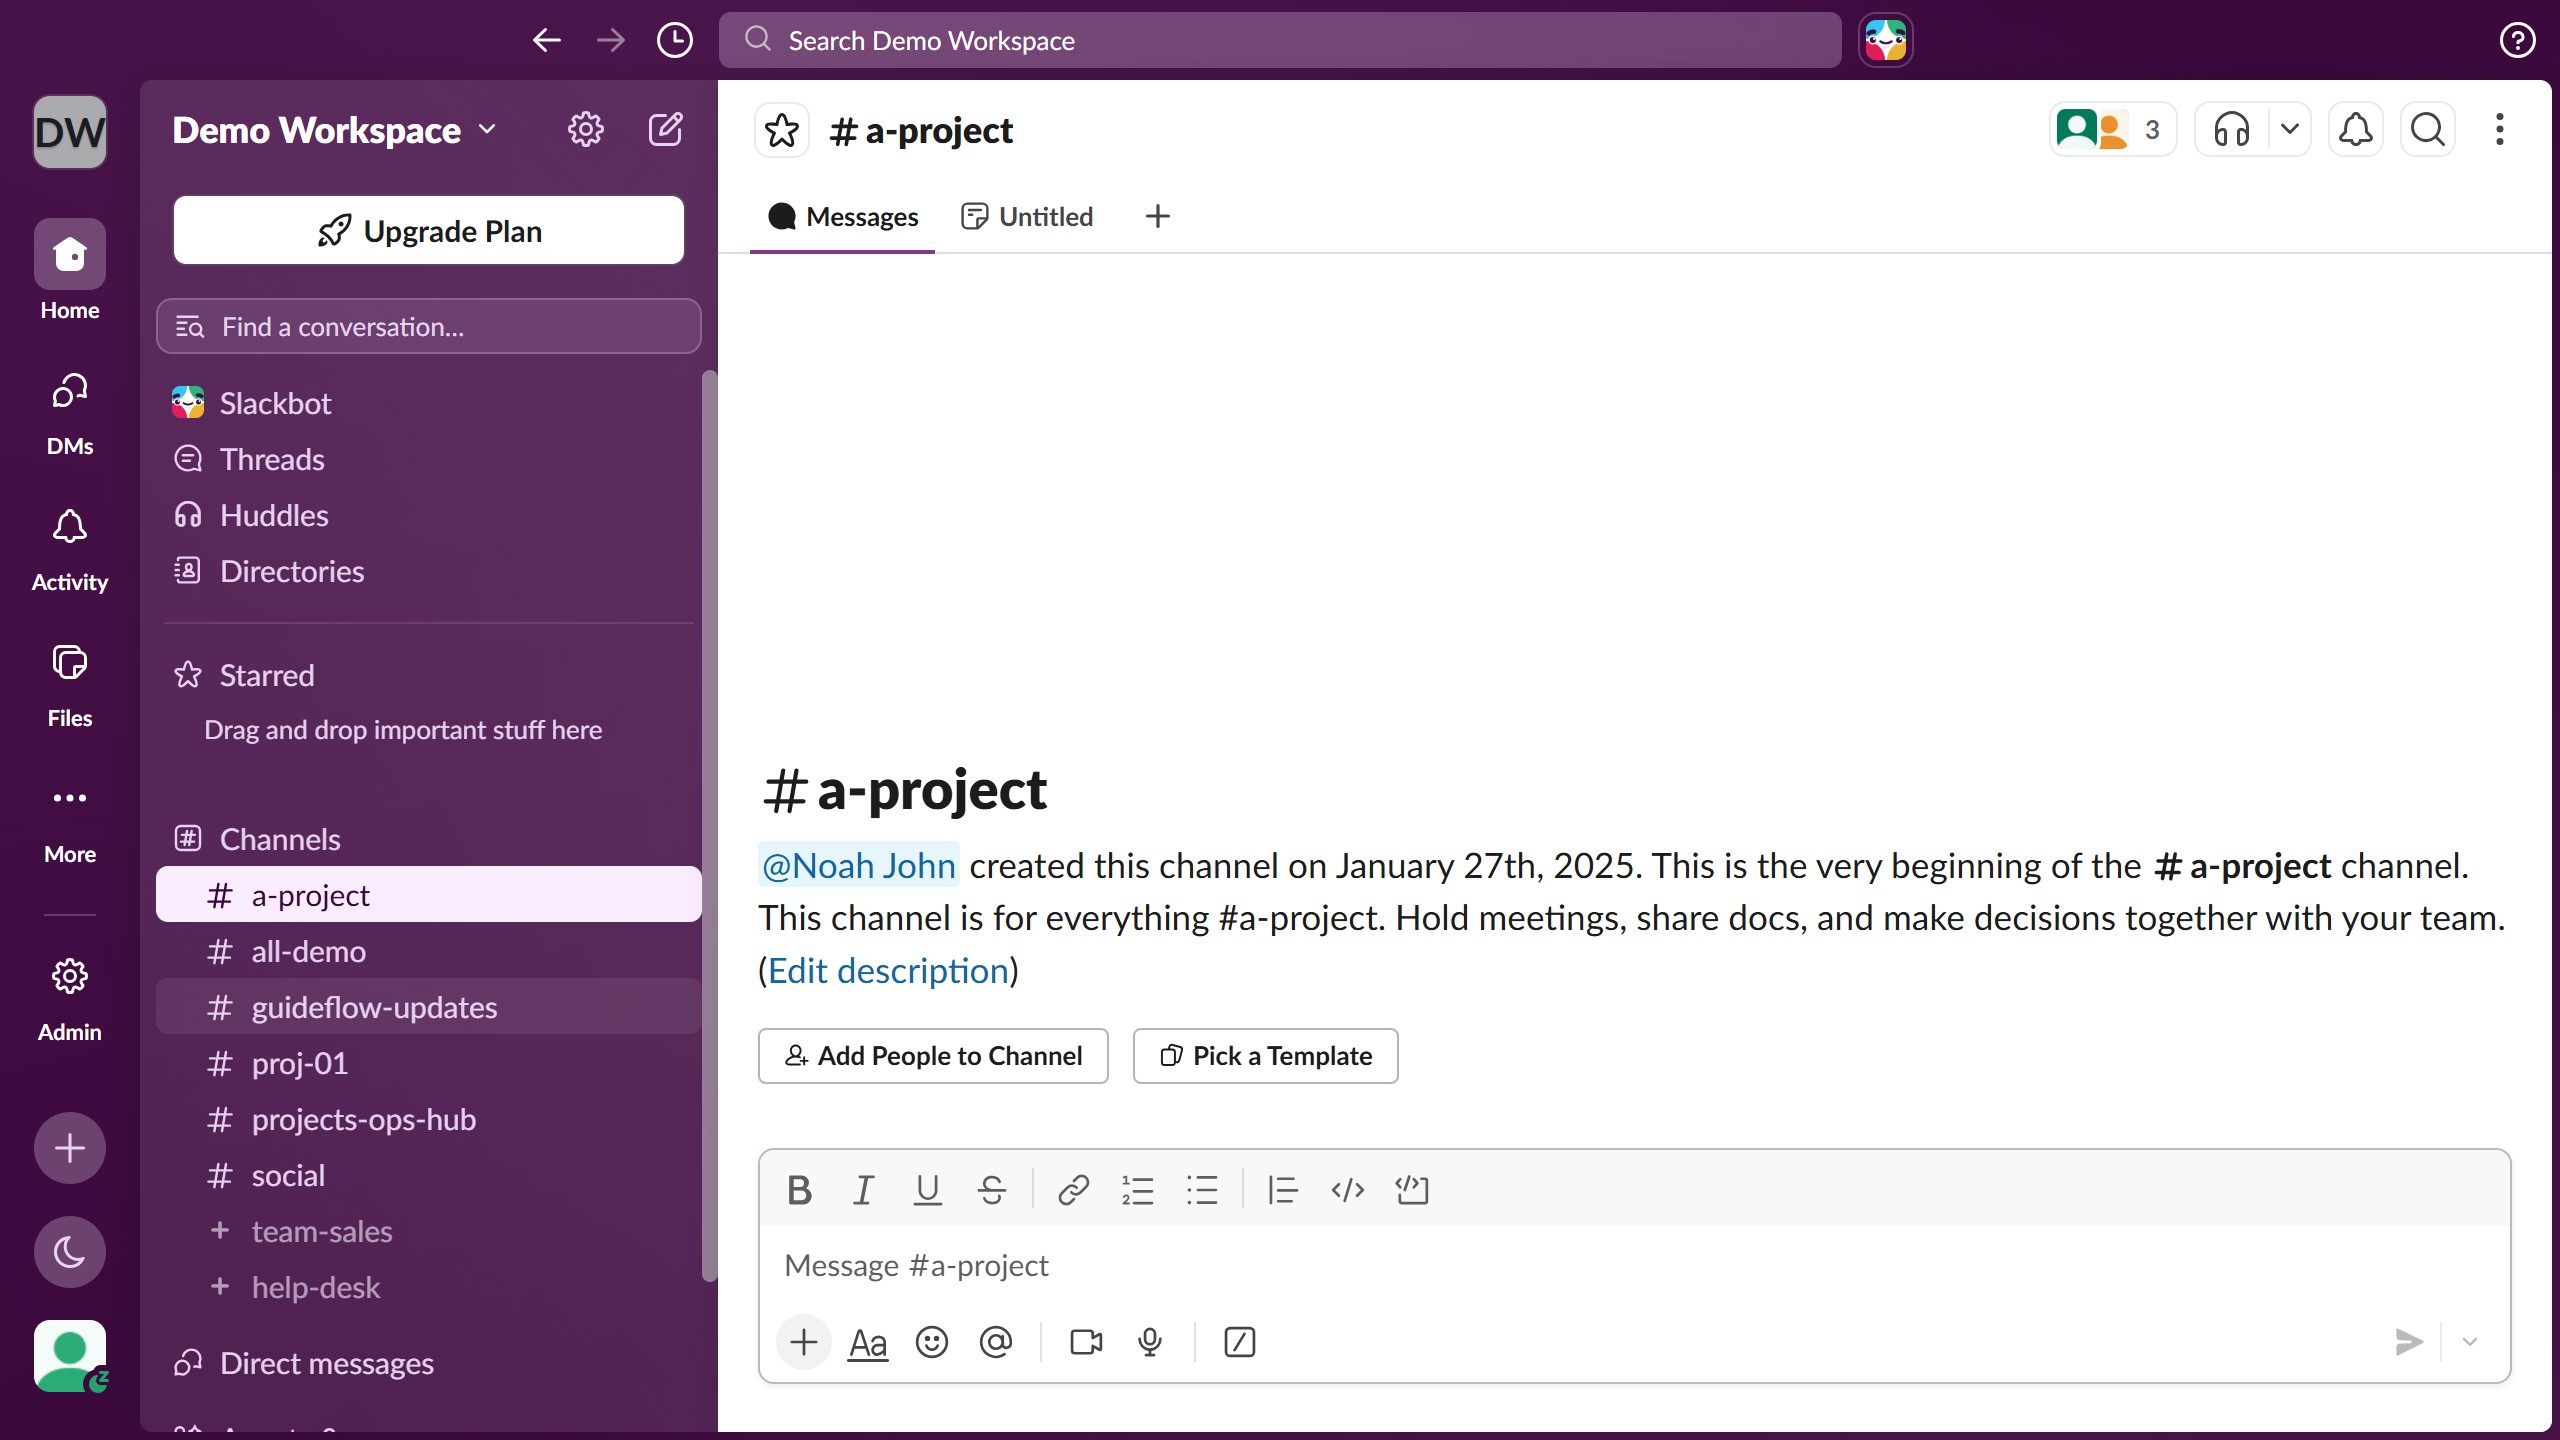Hide formatting toolbar with Aa icon

click(868, 1342)
